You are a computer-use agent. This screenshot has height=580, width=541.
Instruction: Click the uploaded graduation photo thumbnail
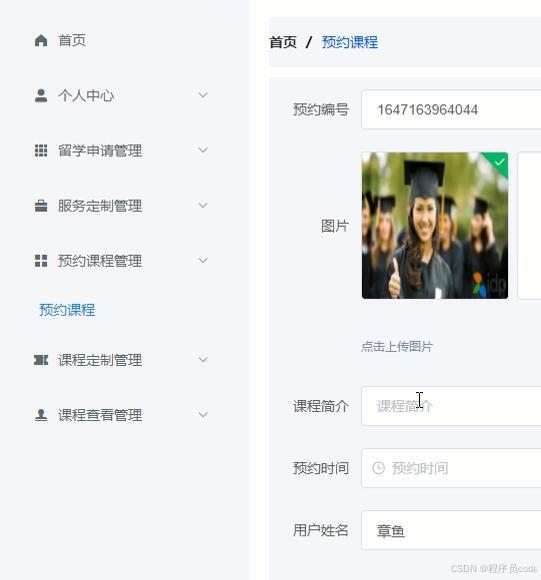(435, 225)
